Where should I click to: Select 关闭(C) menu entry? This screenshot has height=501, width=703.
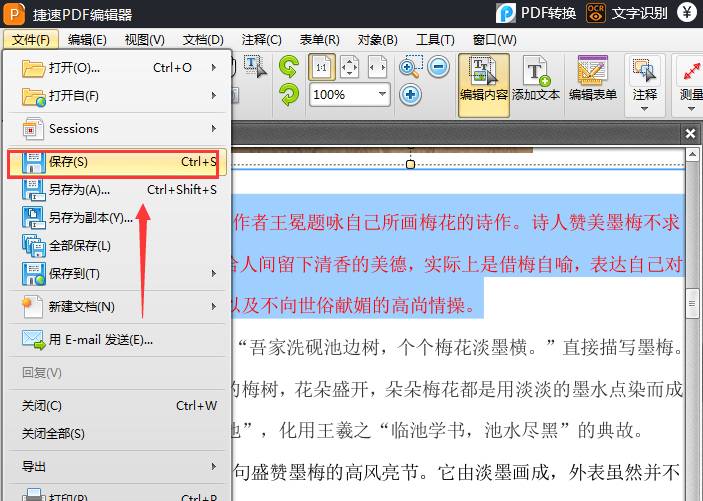pos(117,406)
